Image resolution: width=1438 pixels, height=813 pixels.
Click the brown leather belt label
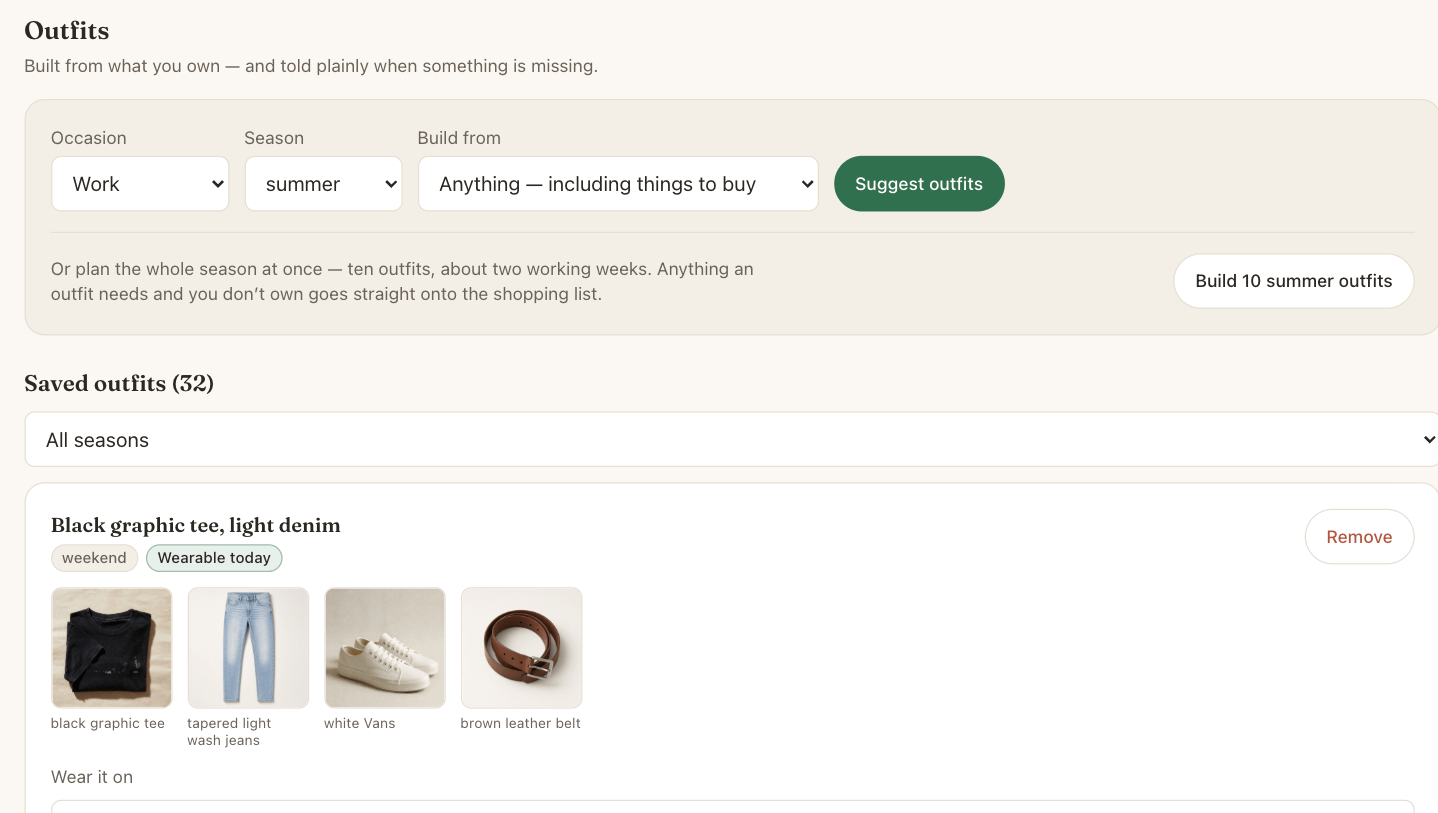click(520, 723)
